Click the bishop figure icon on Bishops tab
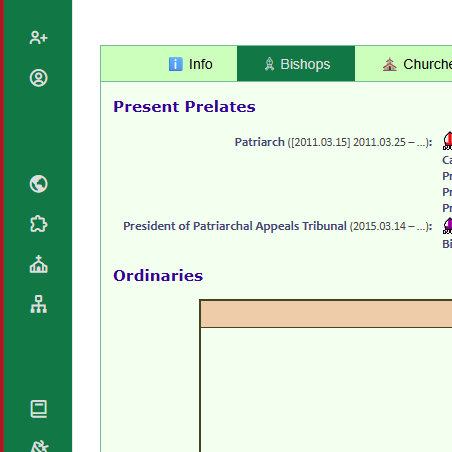This screenshot has height=452, width=452. [269, 64]
